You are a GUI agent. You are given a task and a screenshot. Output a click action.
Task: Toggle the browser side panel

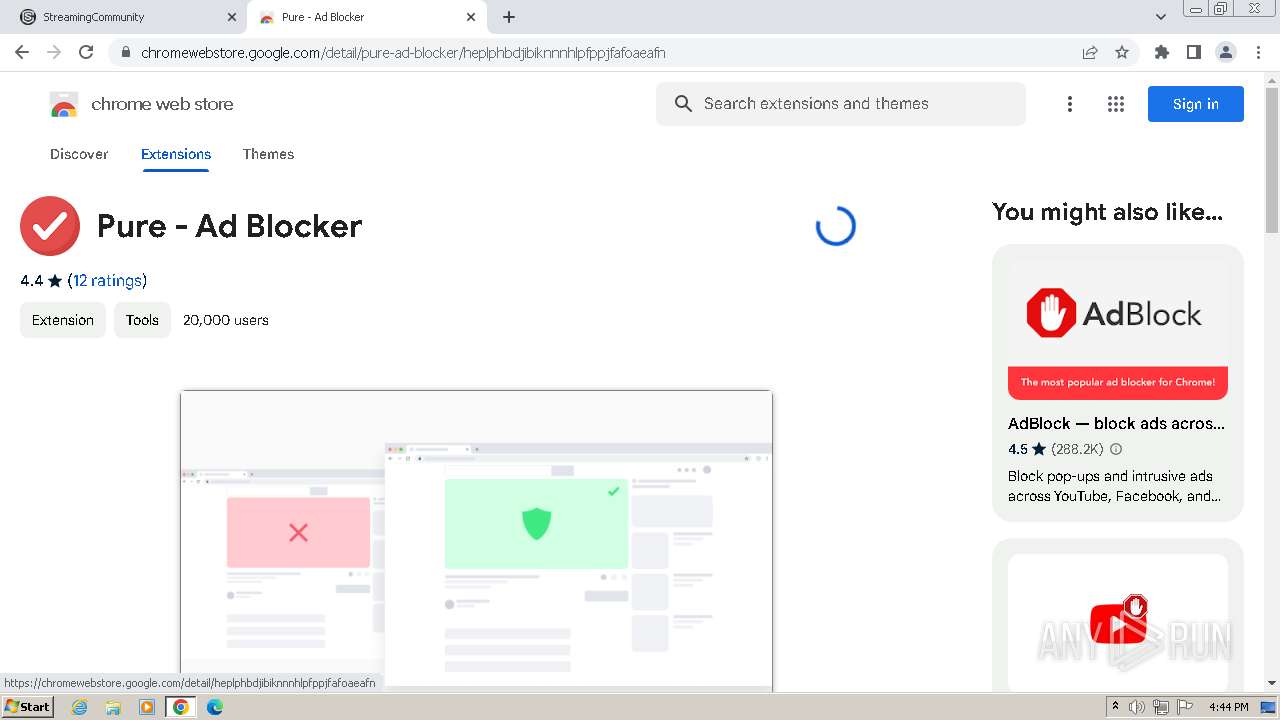[1193, 52]
